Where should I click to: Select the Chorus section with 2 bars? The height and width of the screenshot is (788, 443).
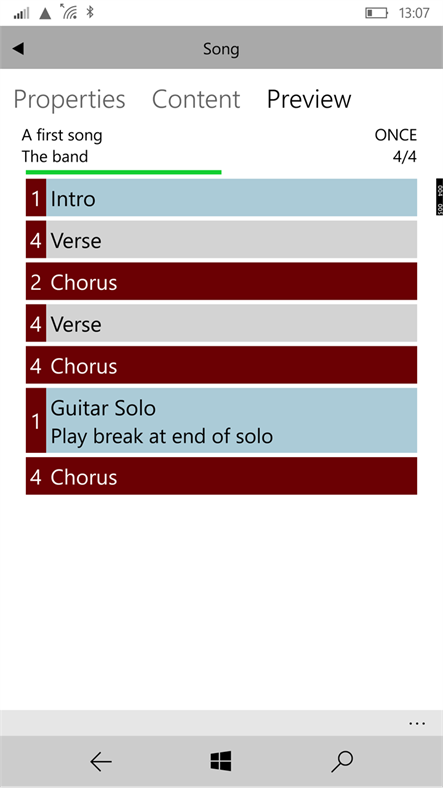click(x=222, y=281)
